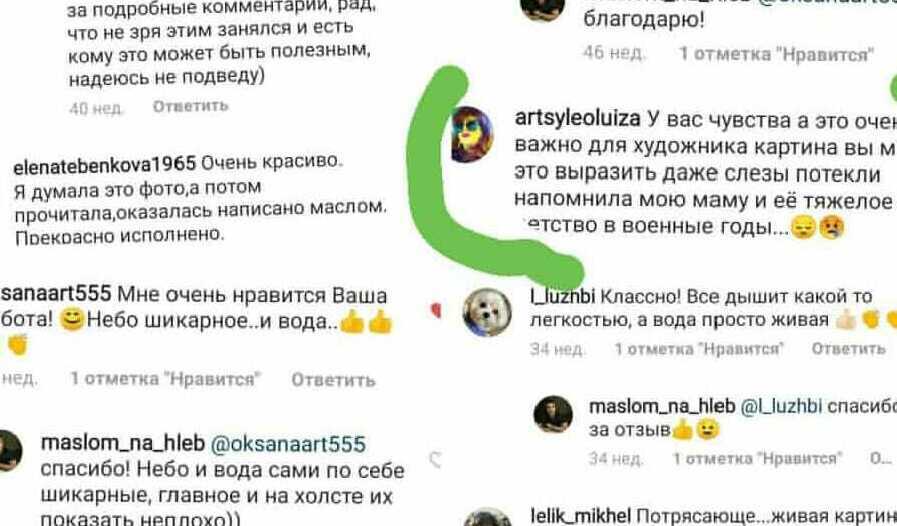Like l_luzhbi's comment with the red heart icon
897x526 pixels.
pos(436,310)
